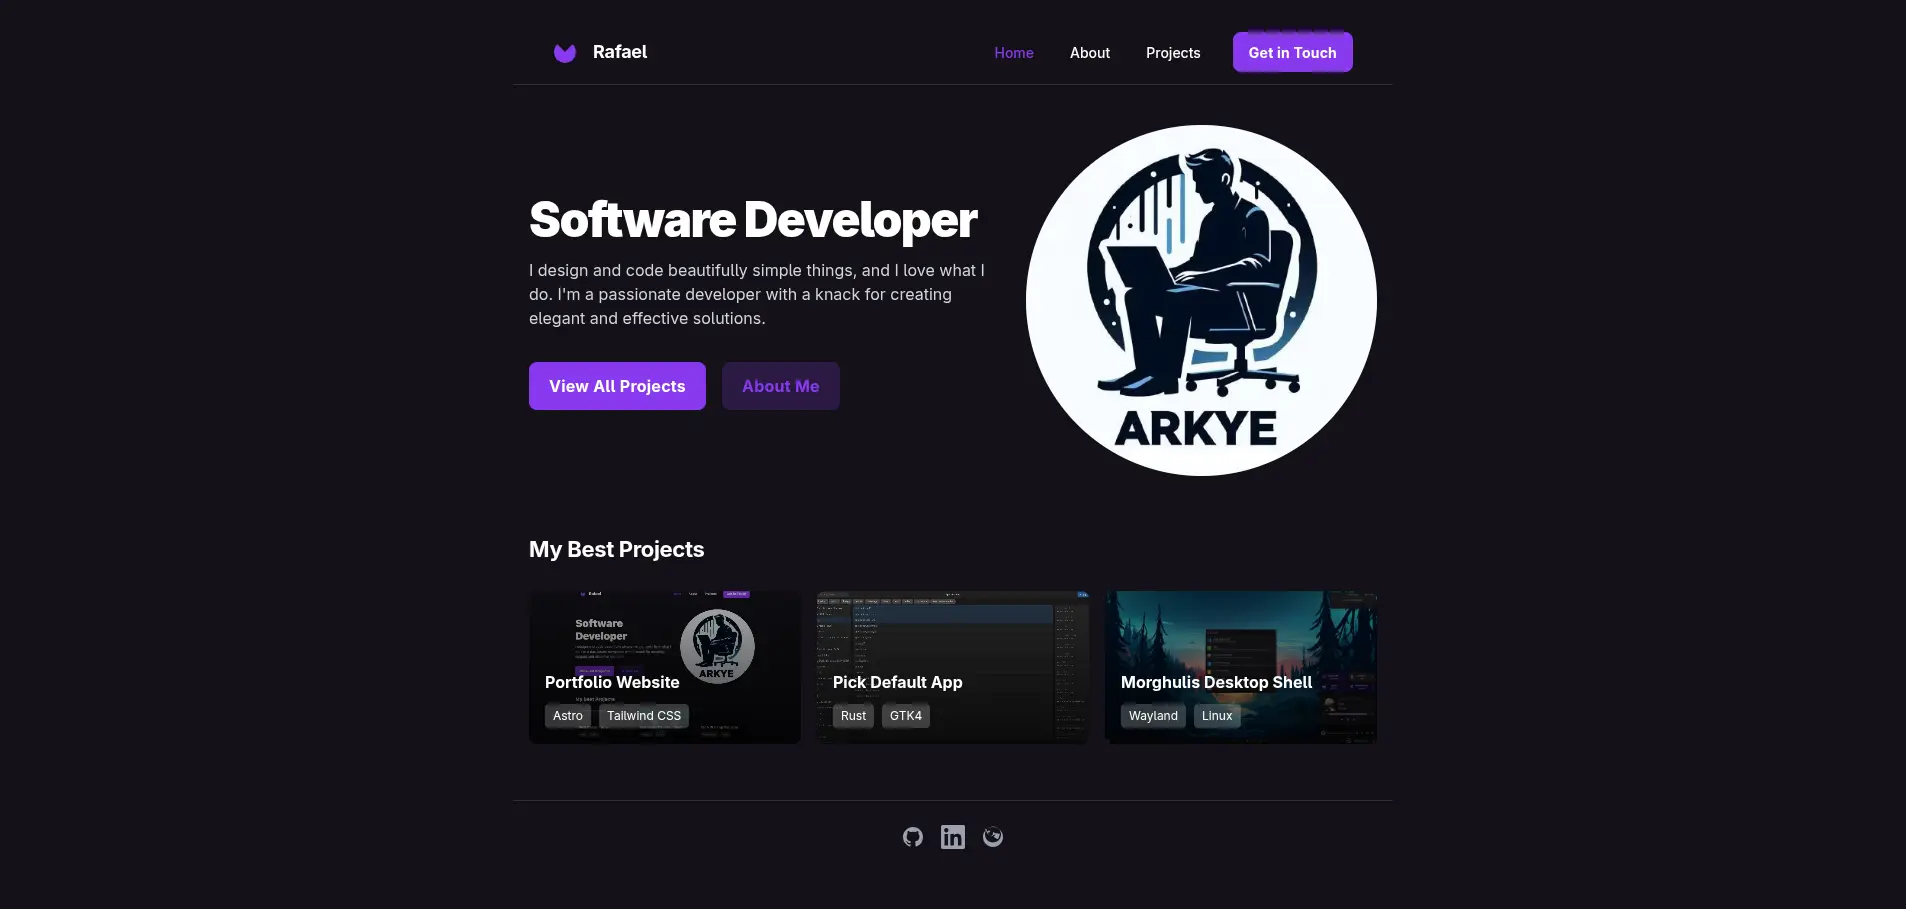
Task: Open the GitHub profile icon in footer
Action: (x=912, y=836)
